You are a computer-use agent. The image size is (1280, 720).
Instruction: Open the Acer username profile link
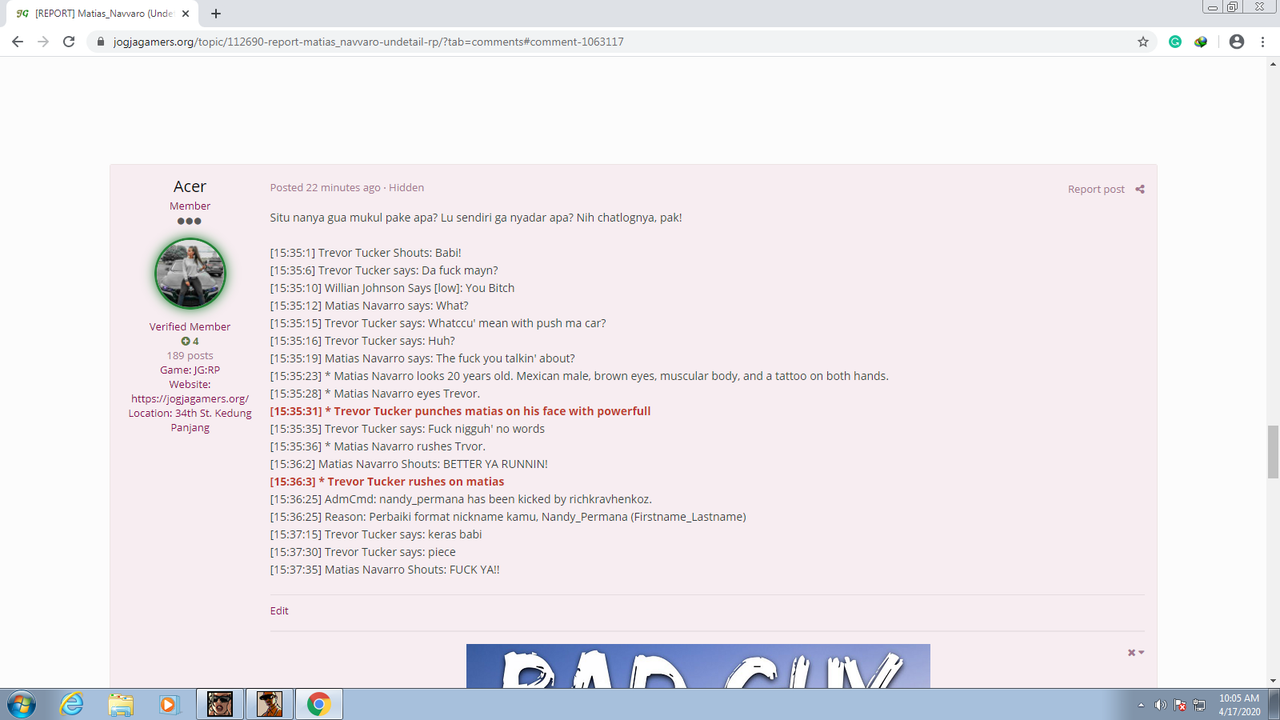[x=190, y=187]
